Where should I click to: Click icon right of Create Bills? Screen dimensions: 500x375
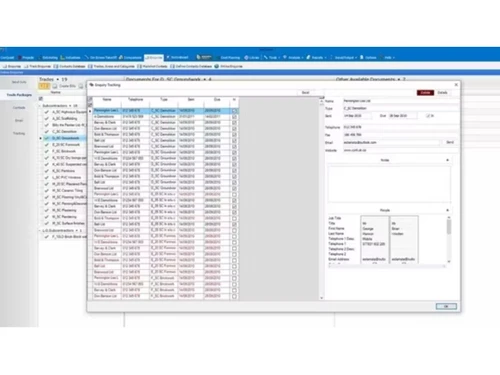(x=80, y=86)
